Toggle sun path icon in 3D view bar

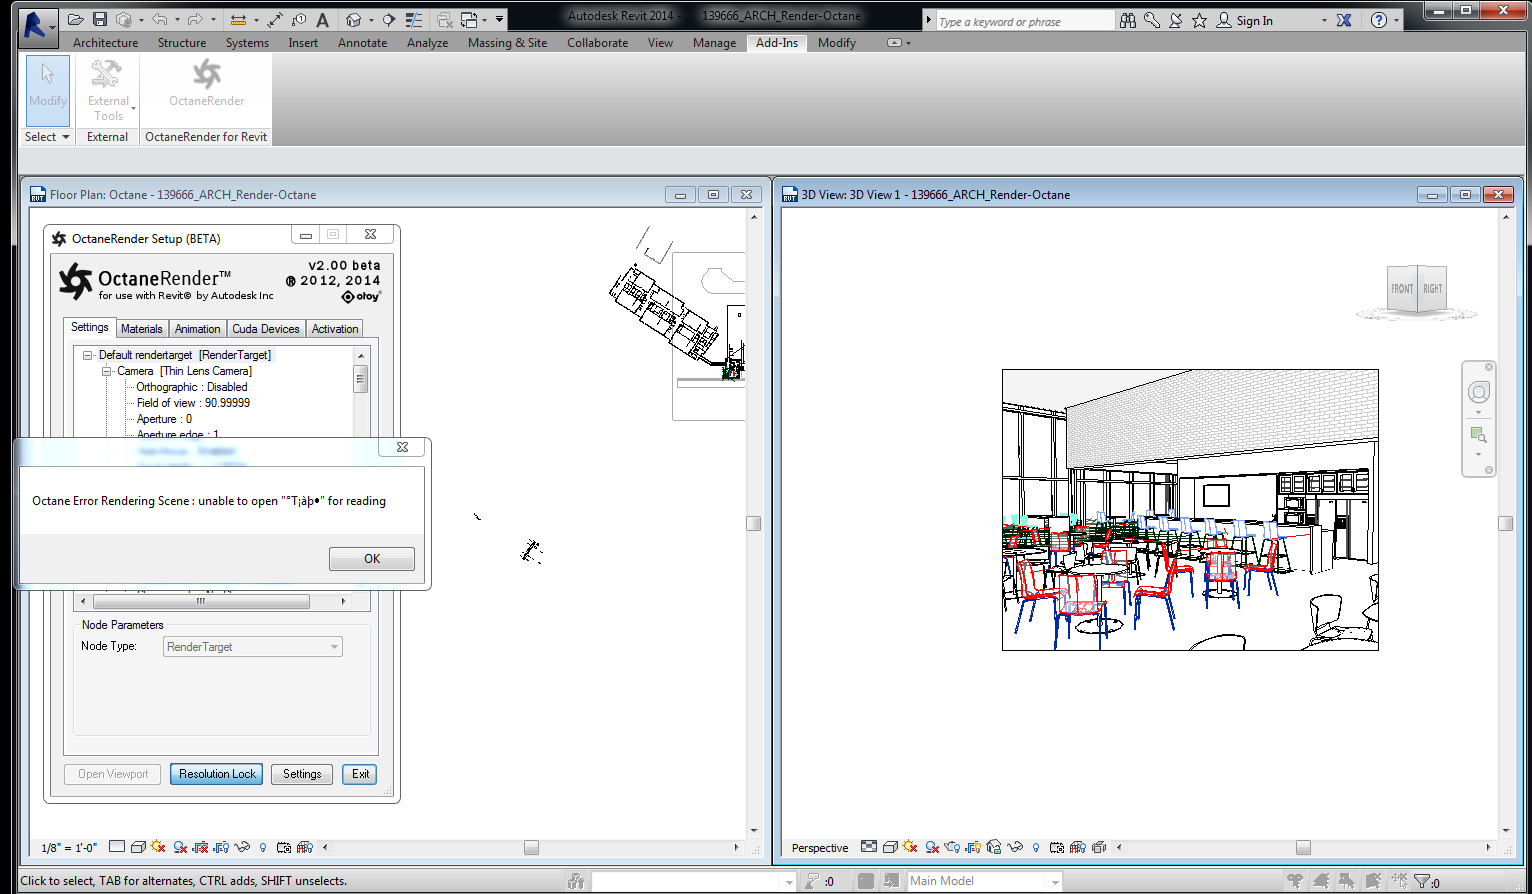click(909, 847)
